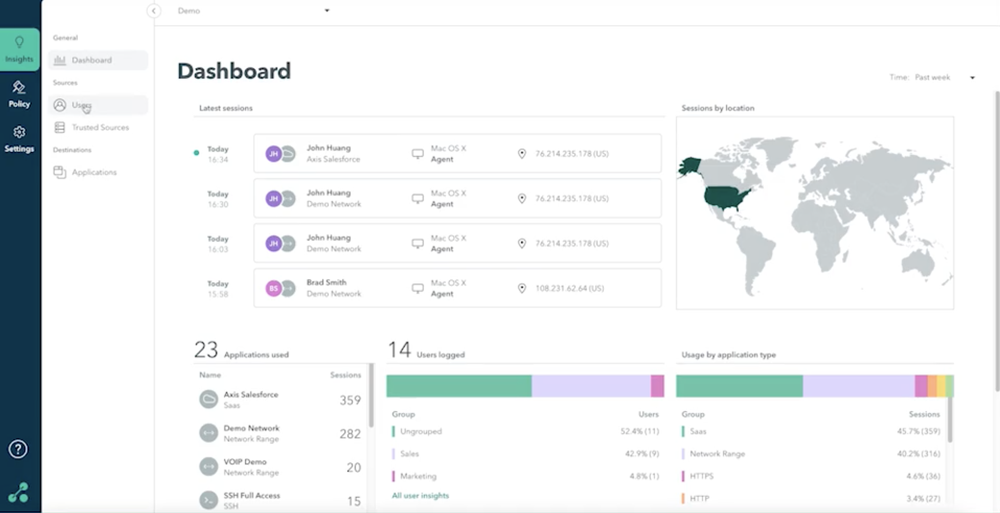Image resolution: width=1000 pixels, height=513 pixels.
Task: Click the Name column header
Action: (209, 375)
